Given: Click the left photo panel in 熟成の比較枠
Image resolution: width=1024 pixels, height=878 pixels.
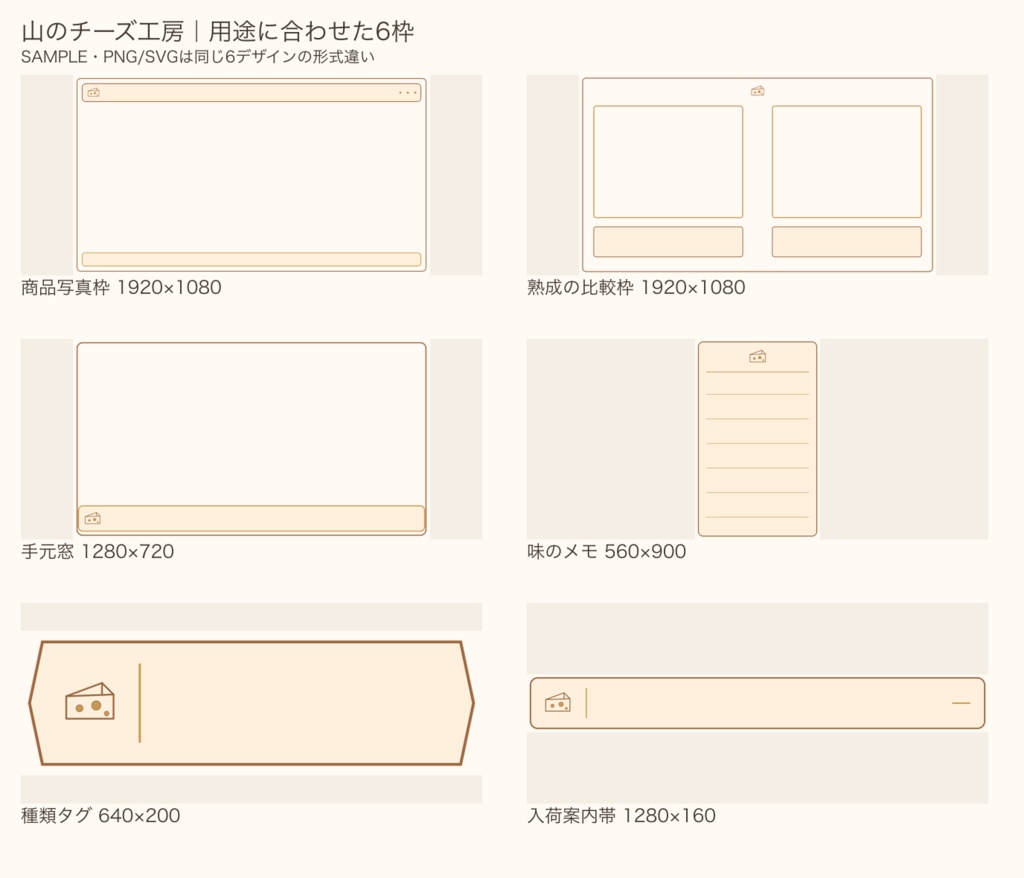Looking at the screenshot, I should 668,161.
